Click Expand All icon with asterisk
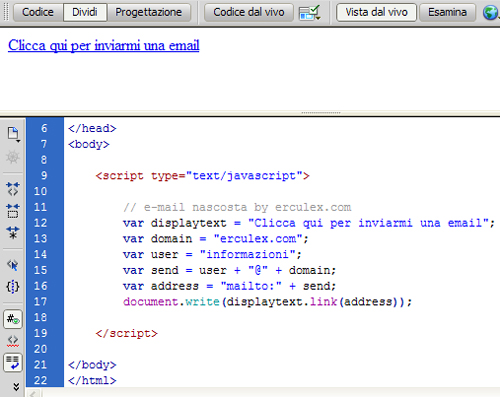This screenshot has width=500, height=397. (x=13, y=232)
